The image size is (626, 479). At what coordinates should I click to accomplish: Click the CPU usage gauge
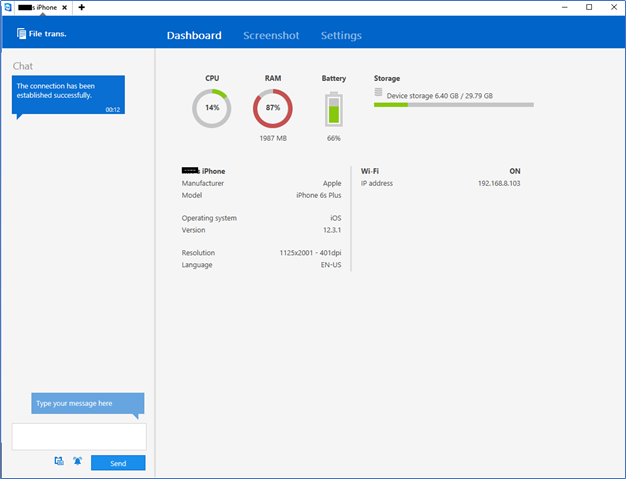(x=212, y=108)
